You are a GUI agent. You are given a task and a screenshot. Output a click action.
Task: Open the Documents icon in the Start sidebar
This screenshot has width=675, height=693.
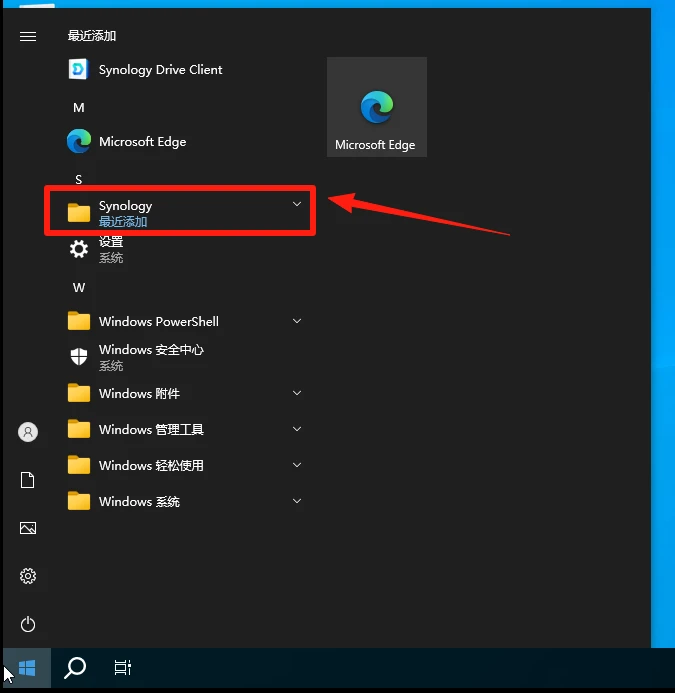click(x=27, y=480)
